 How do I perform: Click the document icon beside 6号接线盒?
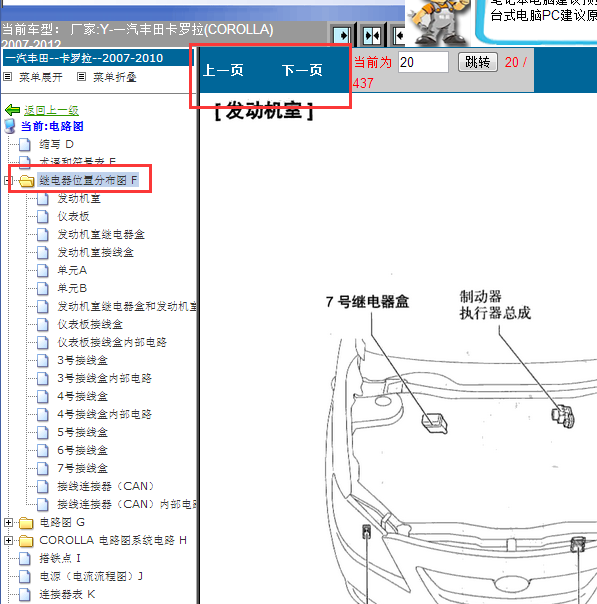[x=43, y=450]
